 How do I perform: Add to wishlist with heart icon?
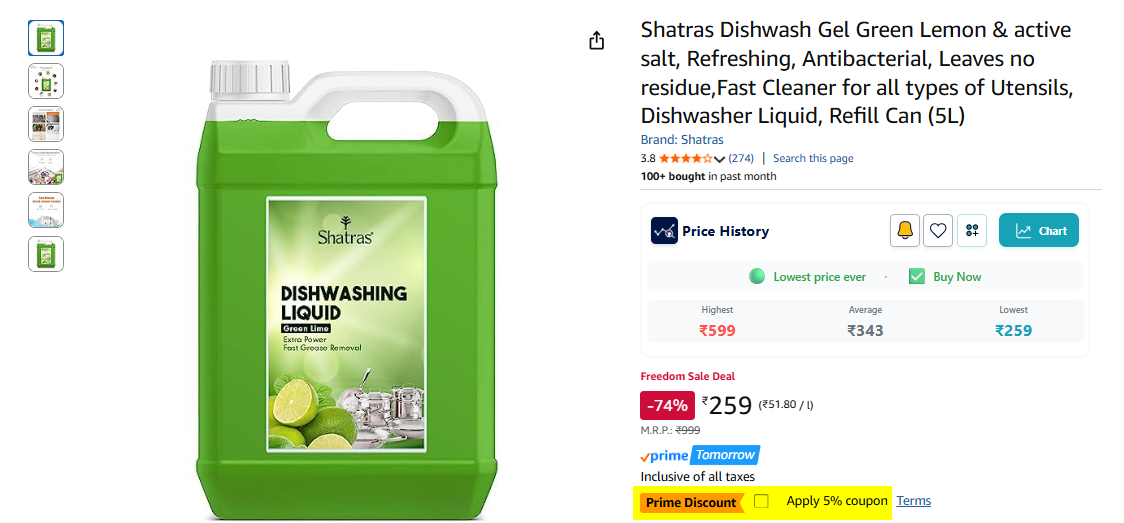pyautogui.click(x=938, y=231)
